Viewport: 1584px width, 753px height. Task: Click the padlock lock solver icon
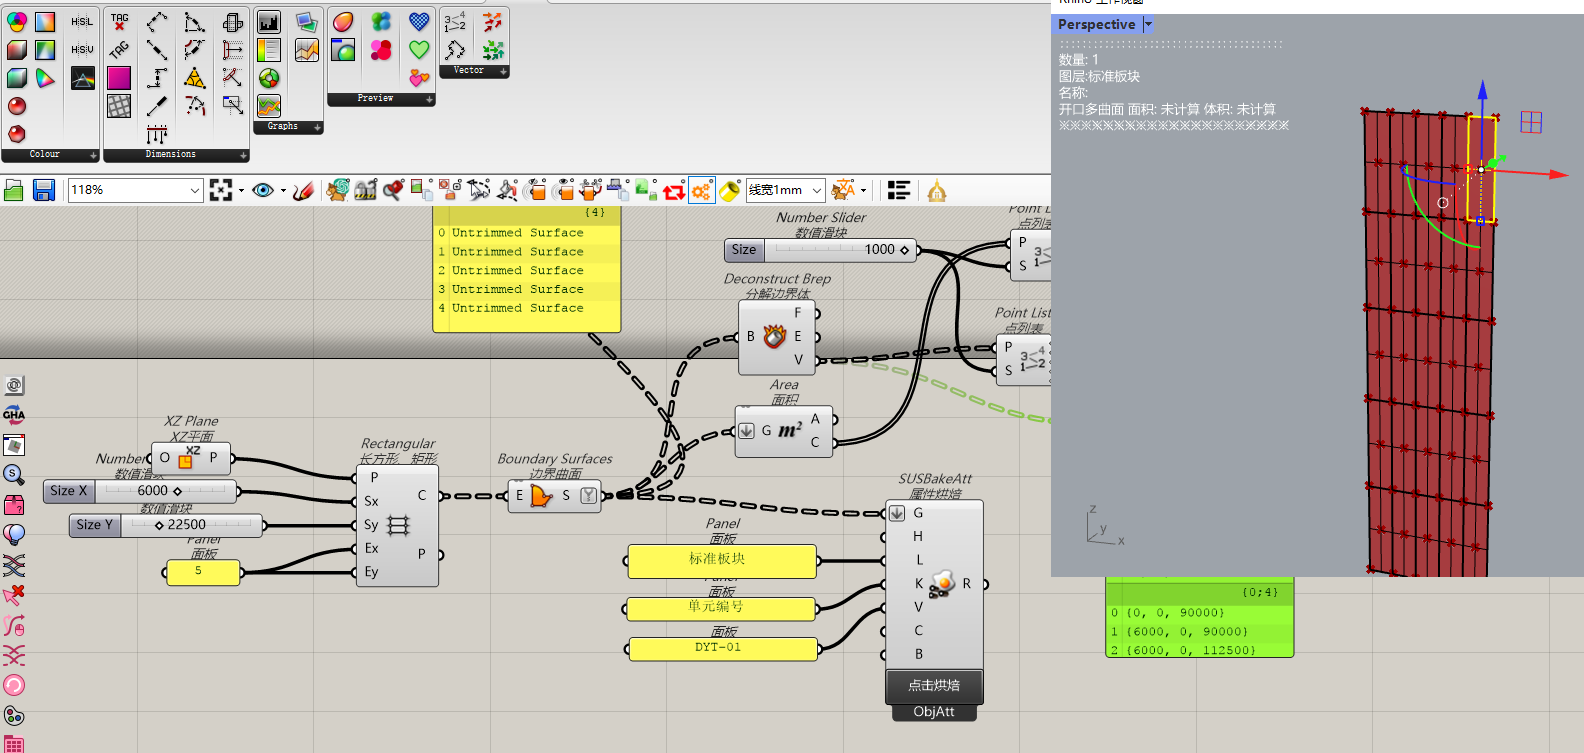click(366, 189)
